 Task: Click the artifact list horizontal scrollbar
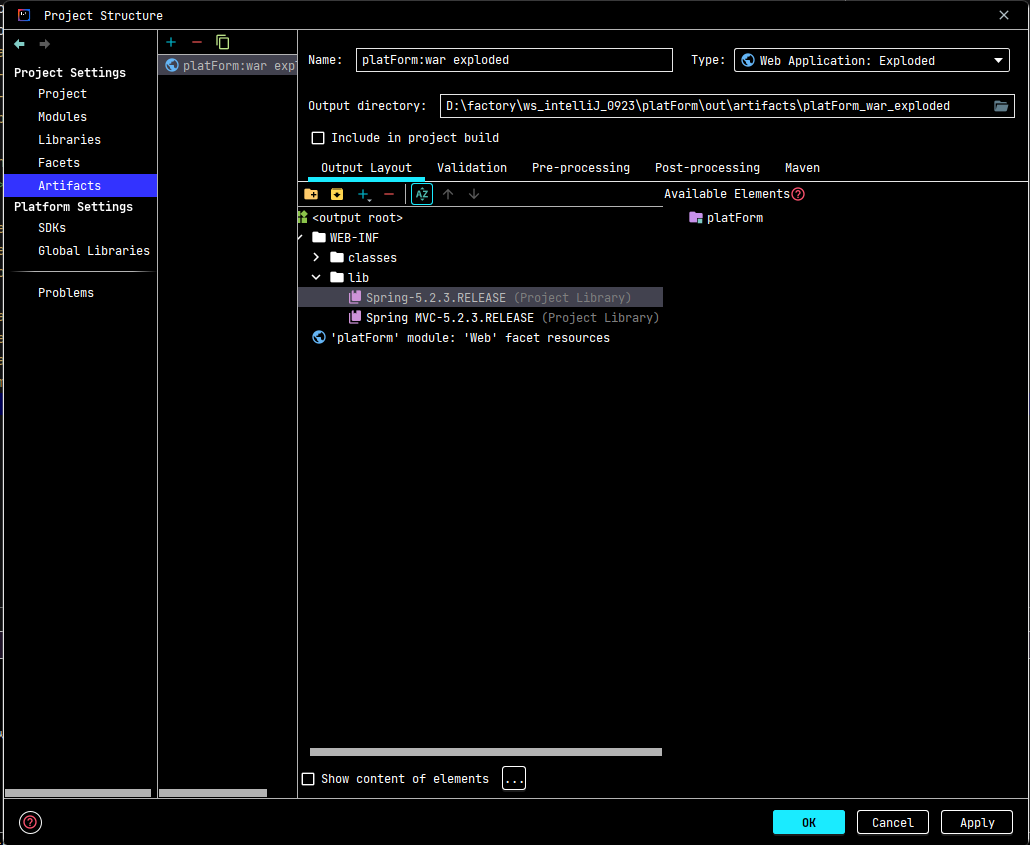213,793
